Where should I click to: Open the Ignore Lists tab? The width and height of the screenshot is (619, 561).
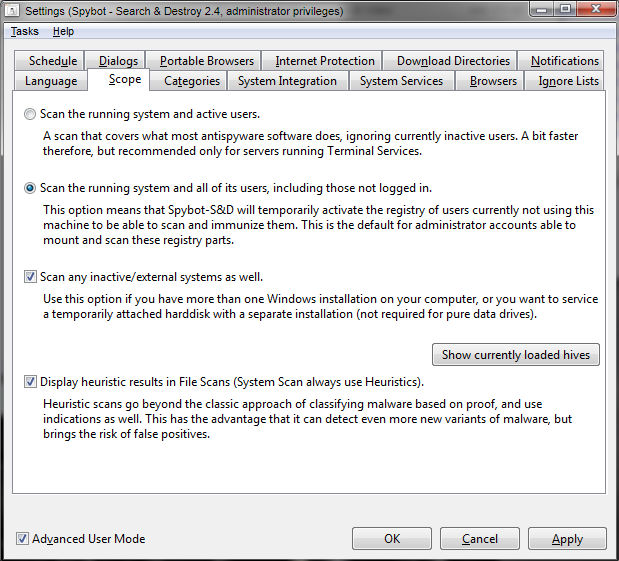(x=565, y=81)
